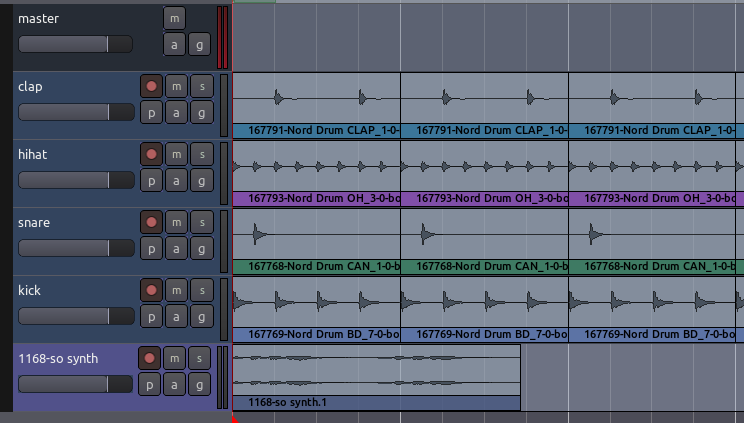Solo the kick track

(202, 290)
